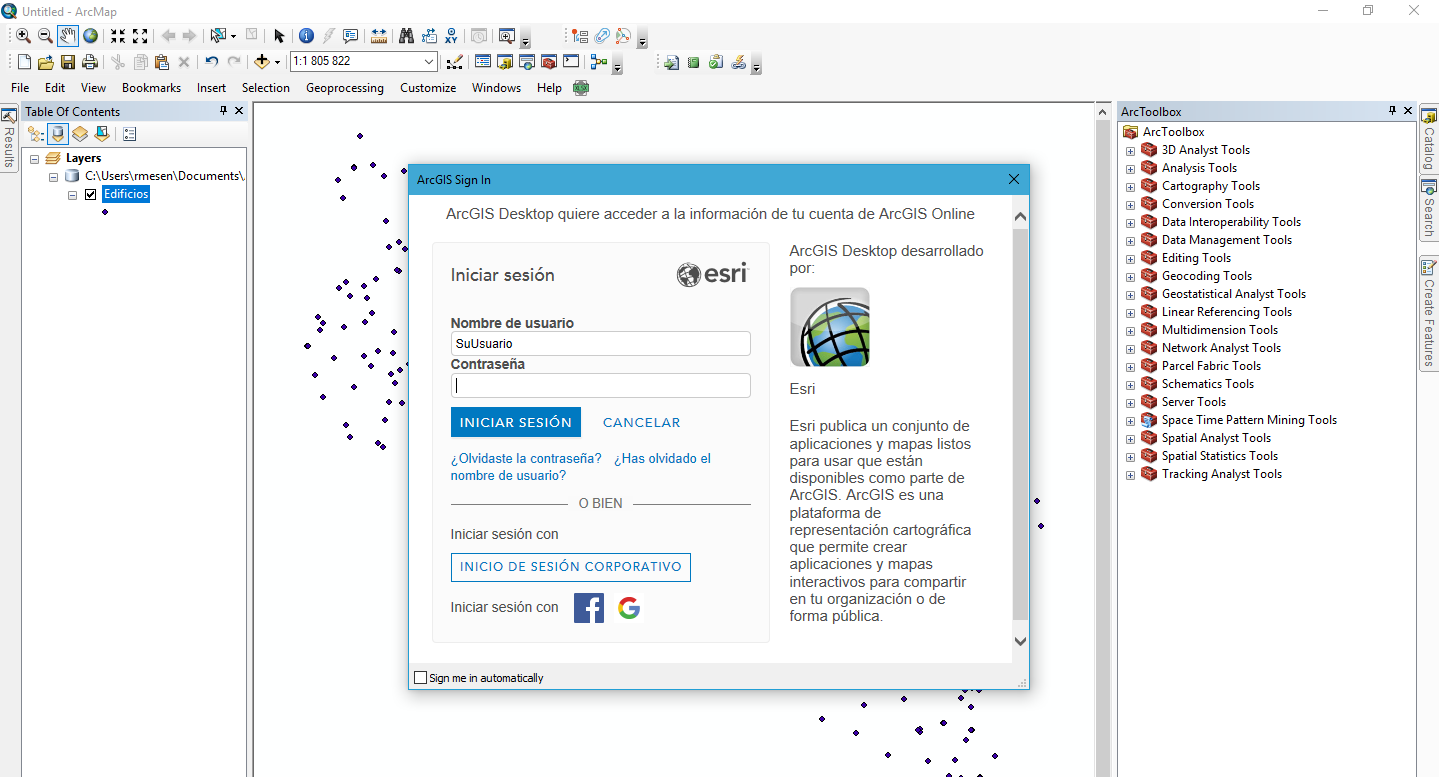The image size is (1439, 777).
Task: Click the INICIAR SESIÓN button
Action: click(516, 423)
